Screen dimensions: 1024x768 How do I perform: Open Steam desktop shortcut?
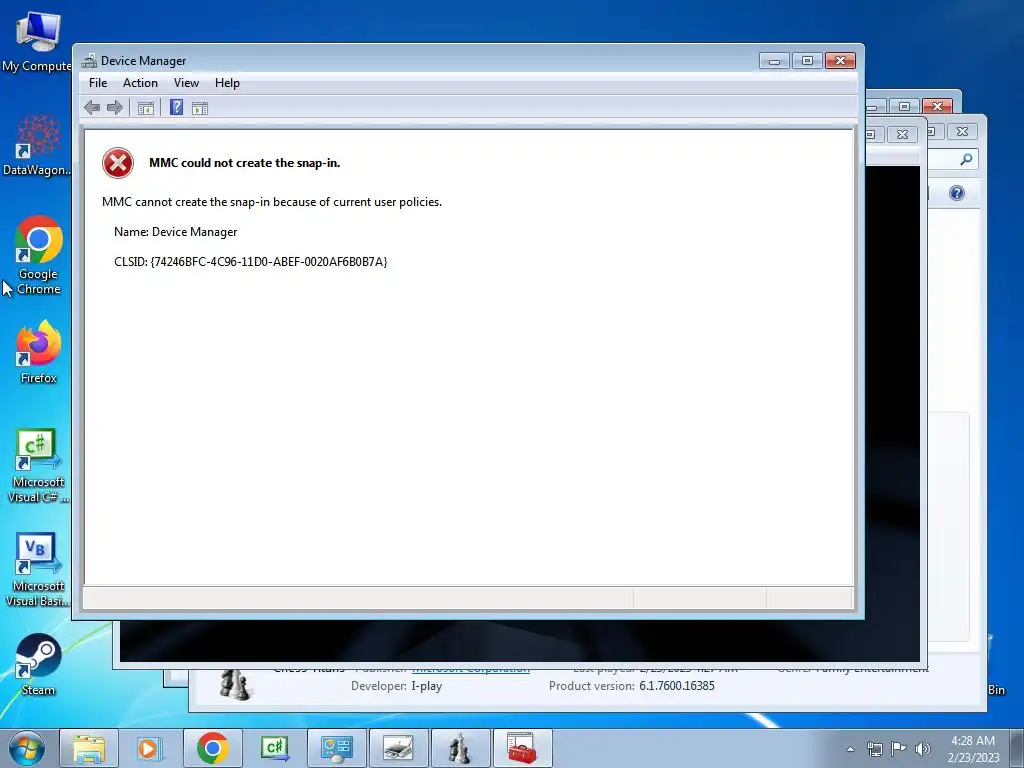point(39,665)
